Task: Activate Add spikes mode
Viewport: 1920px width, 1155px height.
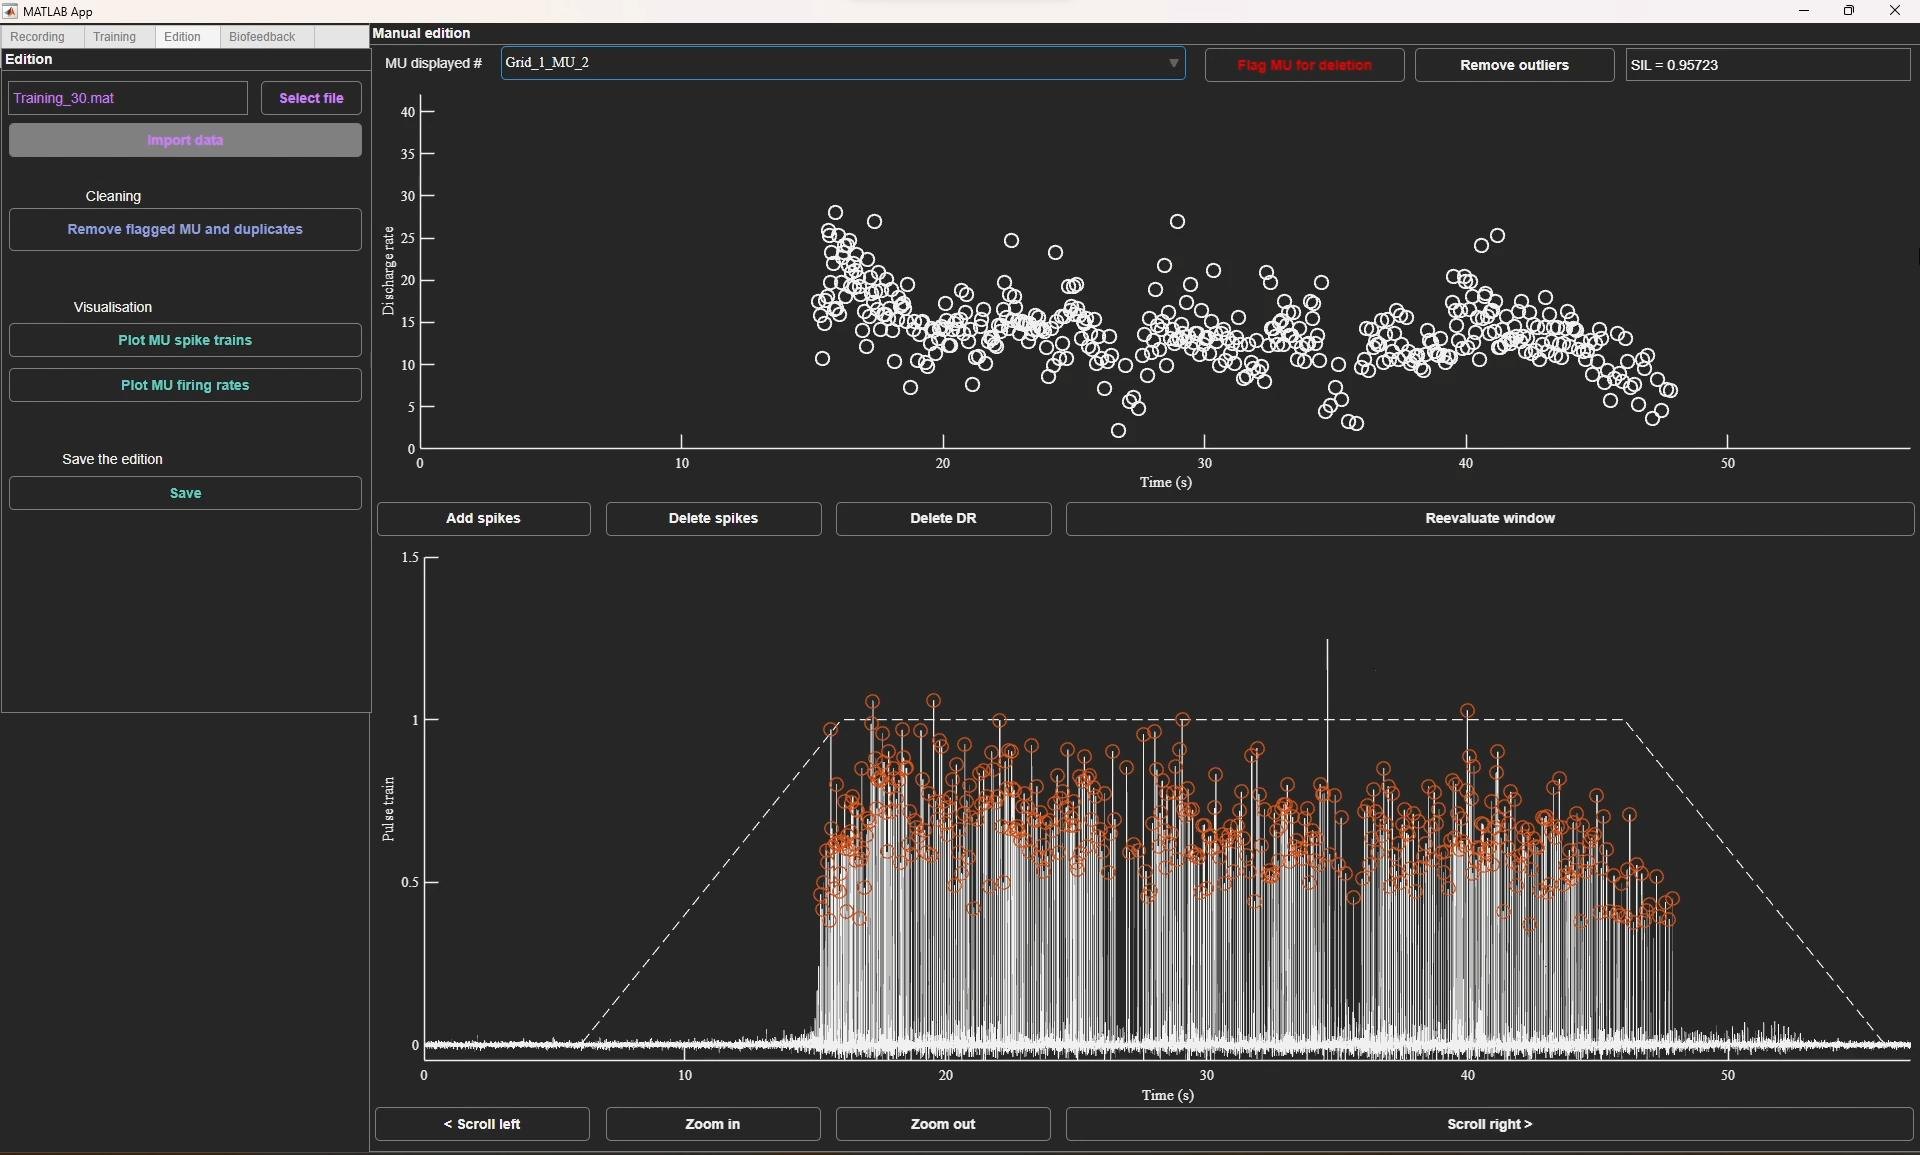Action: coord(483,519)
